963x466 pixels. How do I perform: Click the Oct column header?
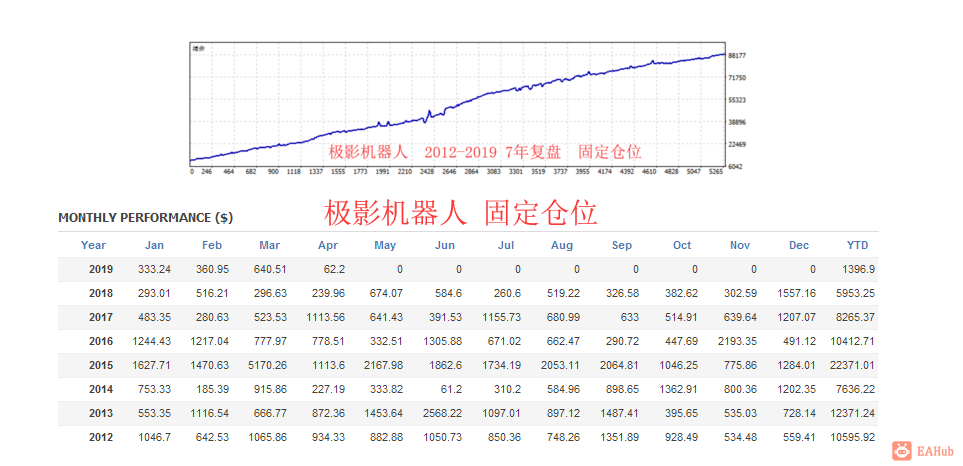[x=682, y=246]
